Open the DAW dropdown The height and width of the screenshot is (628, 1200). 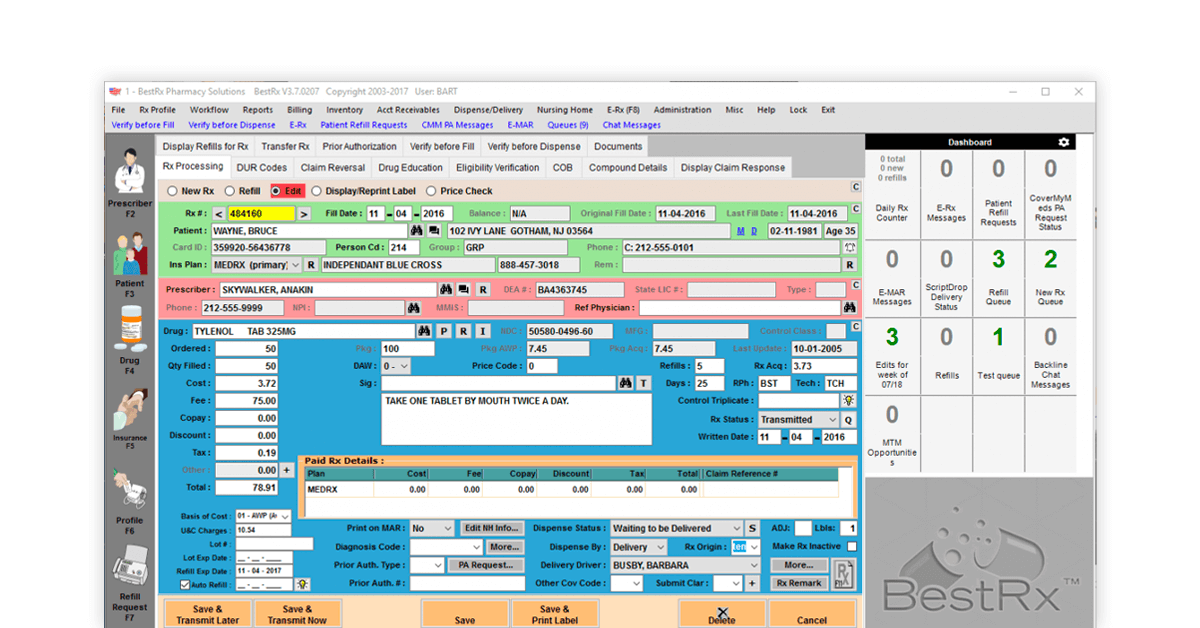(403, 367)
